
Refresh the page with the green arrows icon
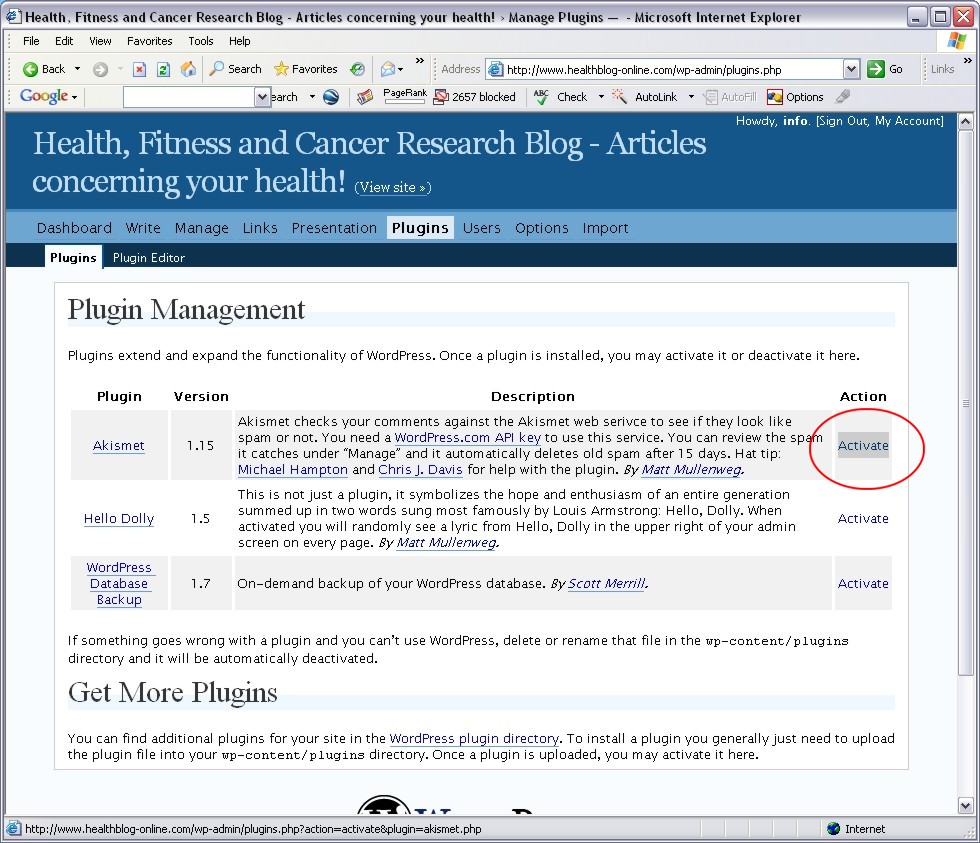pyautogui.click(x=163, y=69)
